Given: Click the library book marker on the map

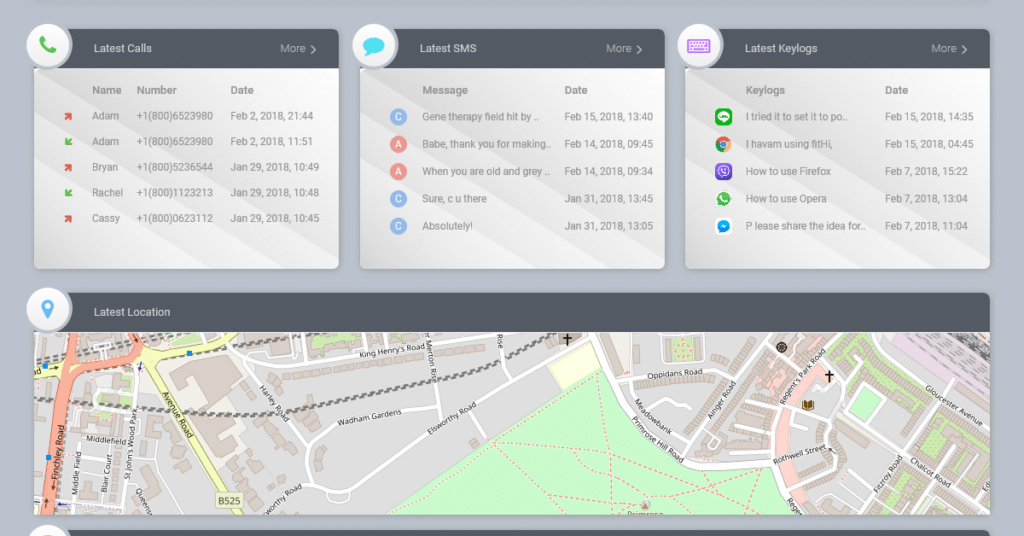Looking at the screenshot, I should click(x=808, y=405).
